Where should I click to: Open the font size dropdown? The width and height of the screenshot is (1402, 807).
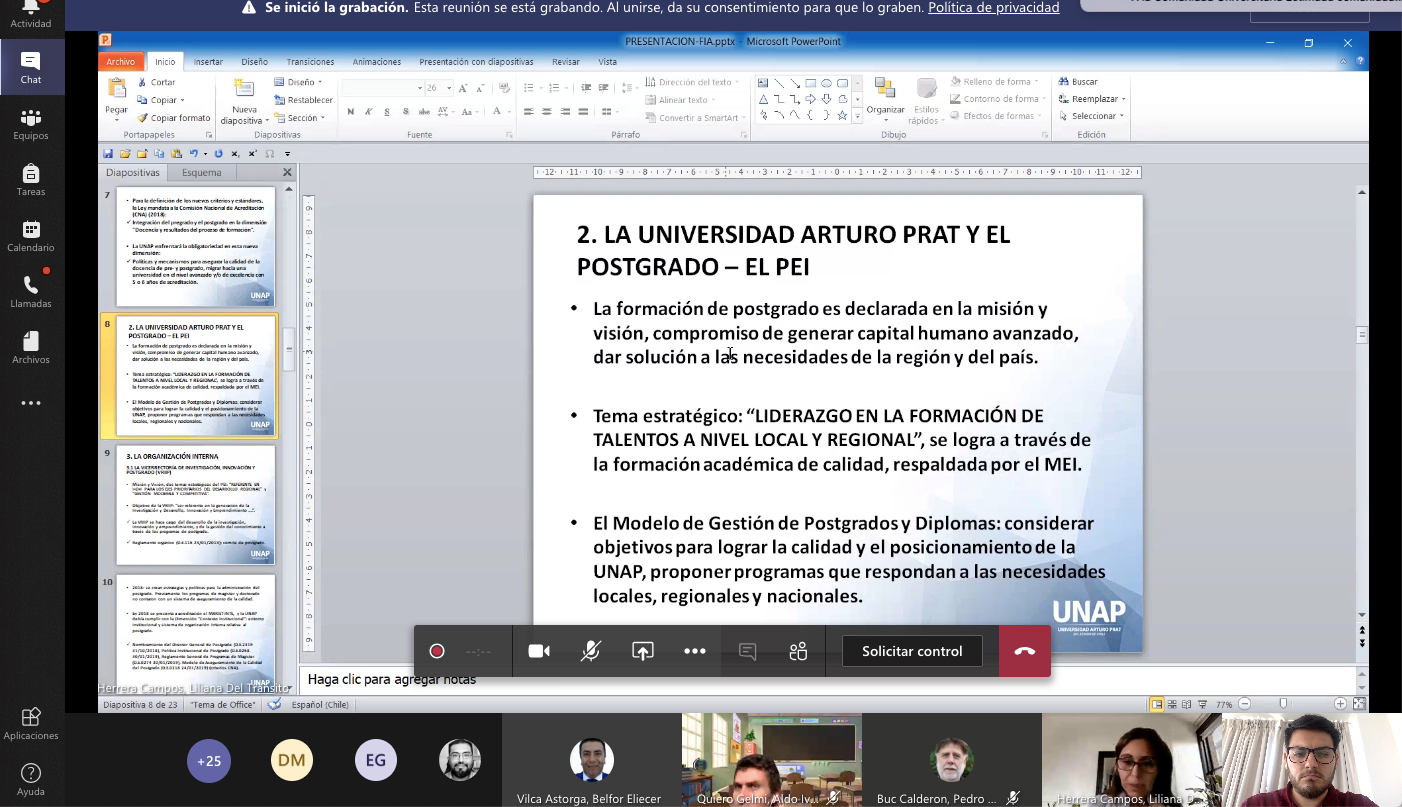(x=448, y=88)
